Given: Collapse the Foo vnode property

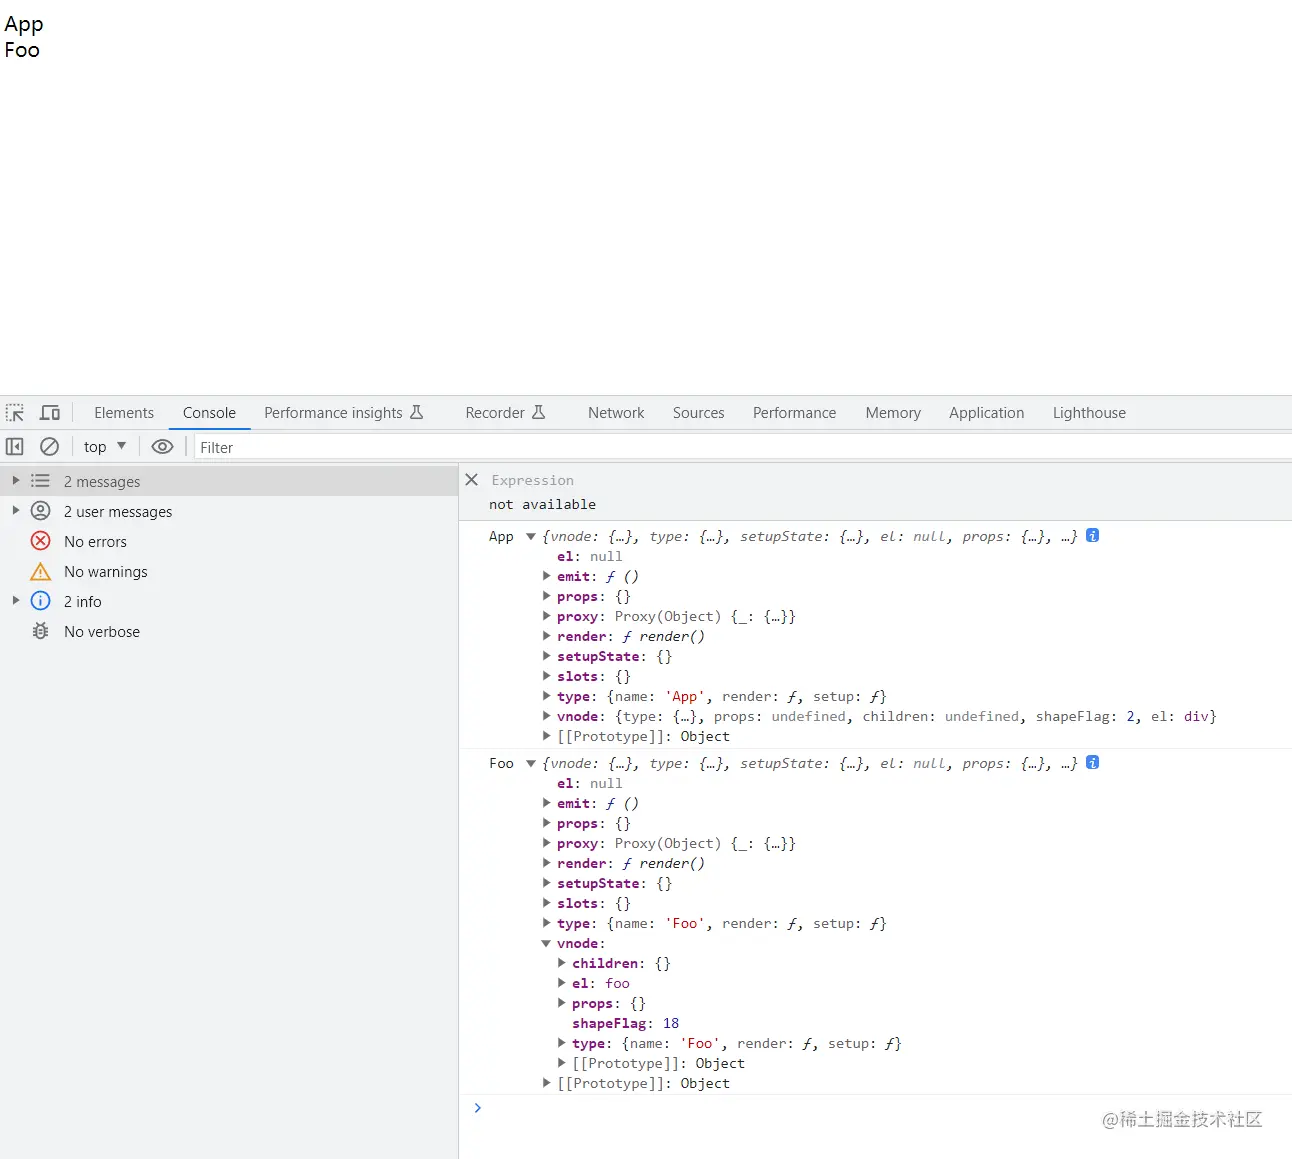Looking at the screenshot, I should point(546,943).
